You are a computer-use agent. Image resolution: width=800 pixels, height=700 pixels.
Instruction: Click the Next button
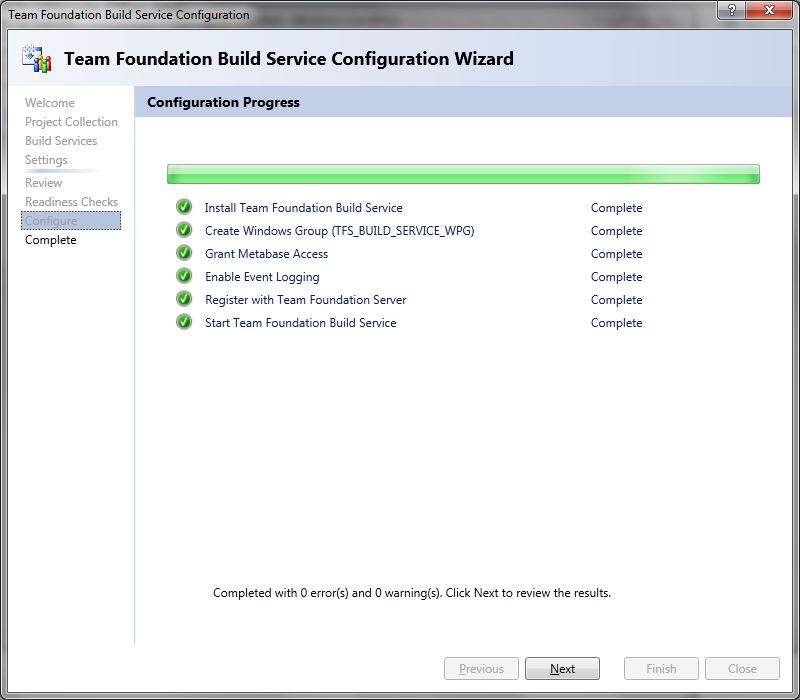click(x=562, y=668)
